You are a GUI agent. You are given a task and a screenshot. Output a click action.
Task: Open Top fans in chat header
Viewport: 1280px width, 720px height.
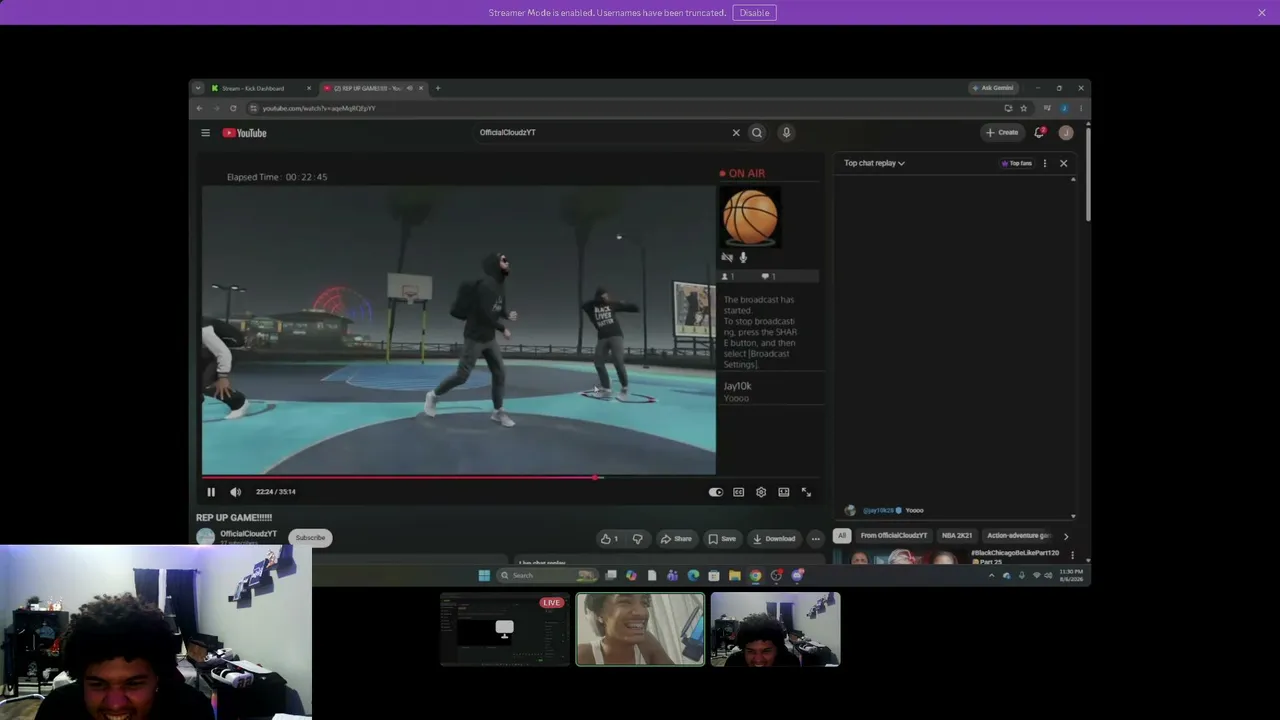1017,163
